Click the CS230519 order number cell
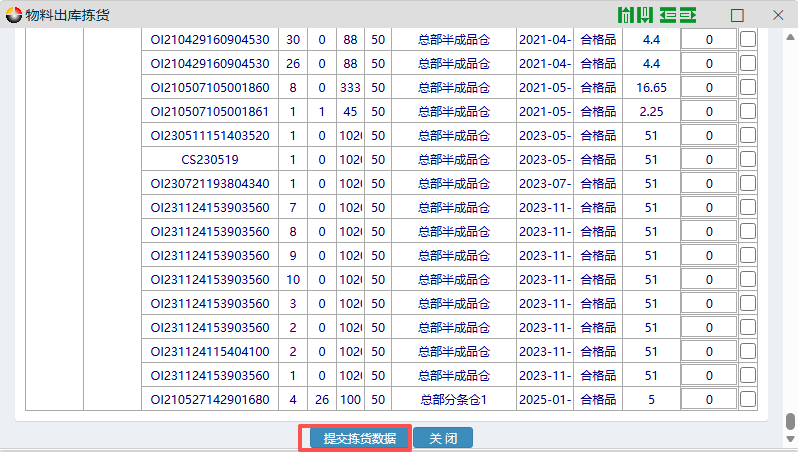The image size is (798, 452). tap(210, 160)
